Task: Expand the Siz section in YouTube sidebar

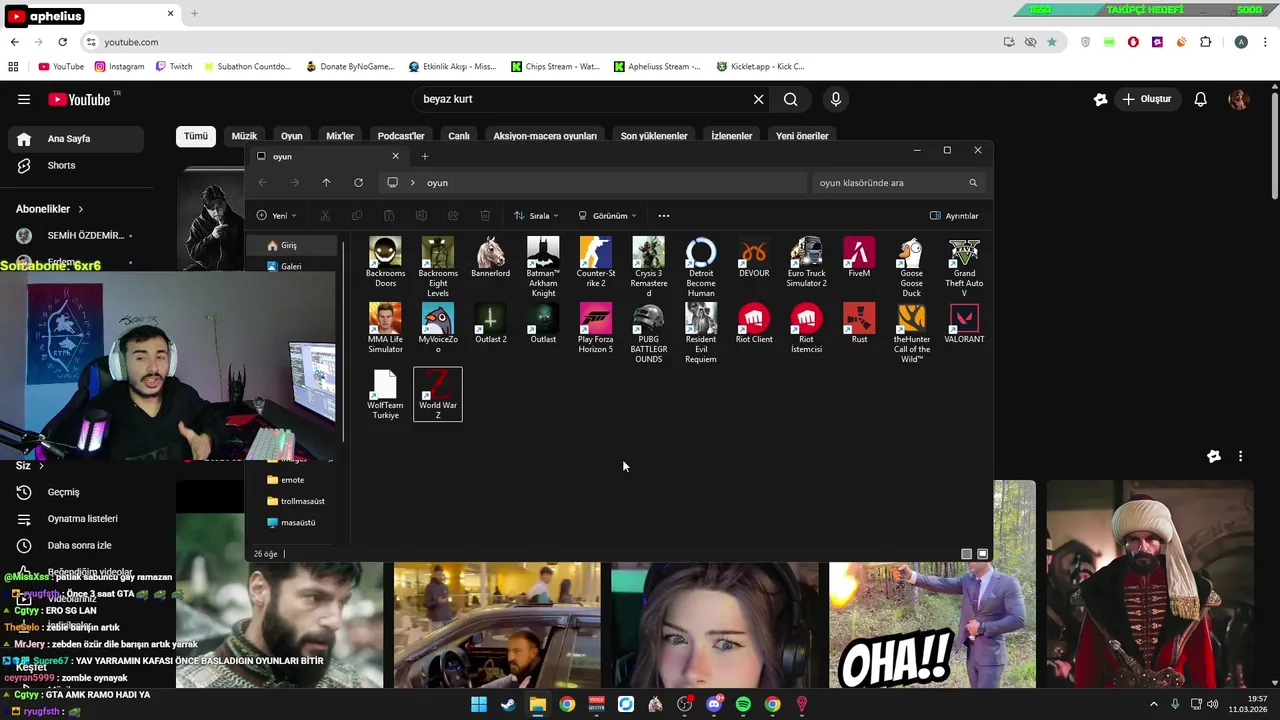Action: [x=30, y=466]
